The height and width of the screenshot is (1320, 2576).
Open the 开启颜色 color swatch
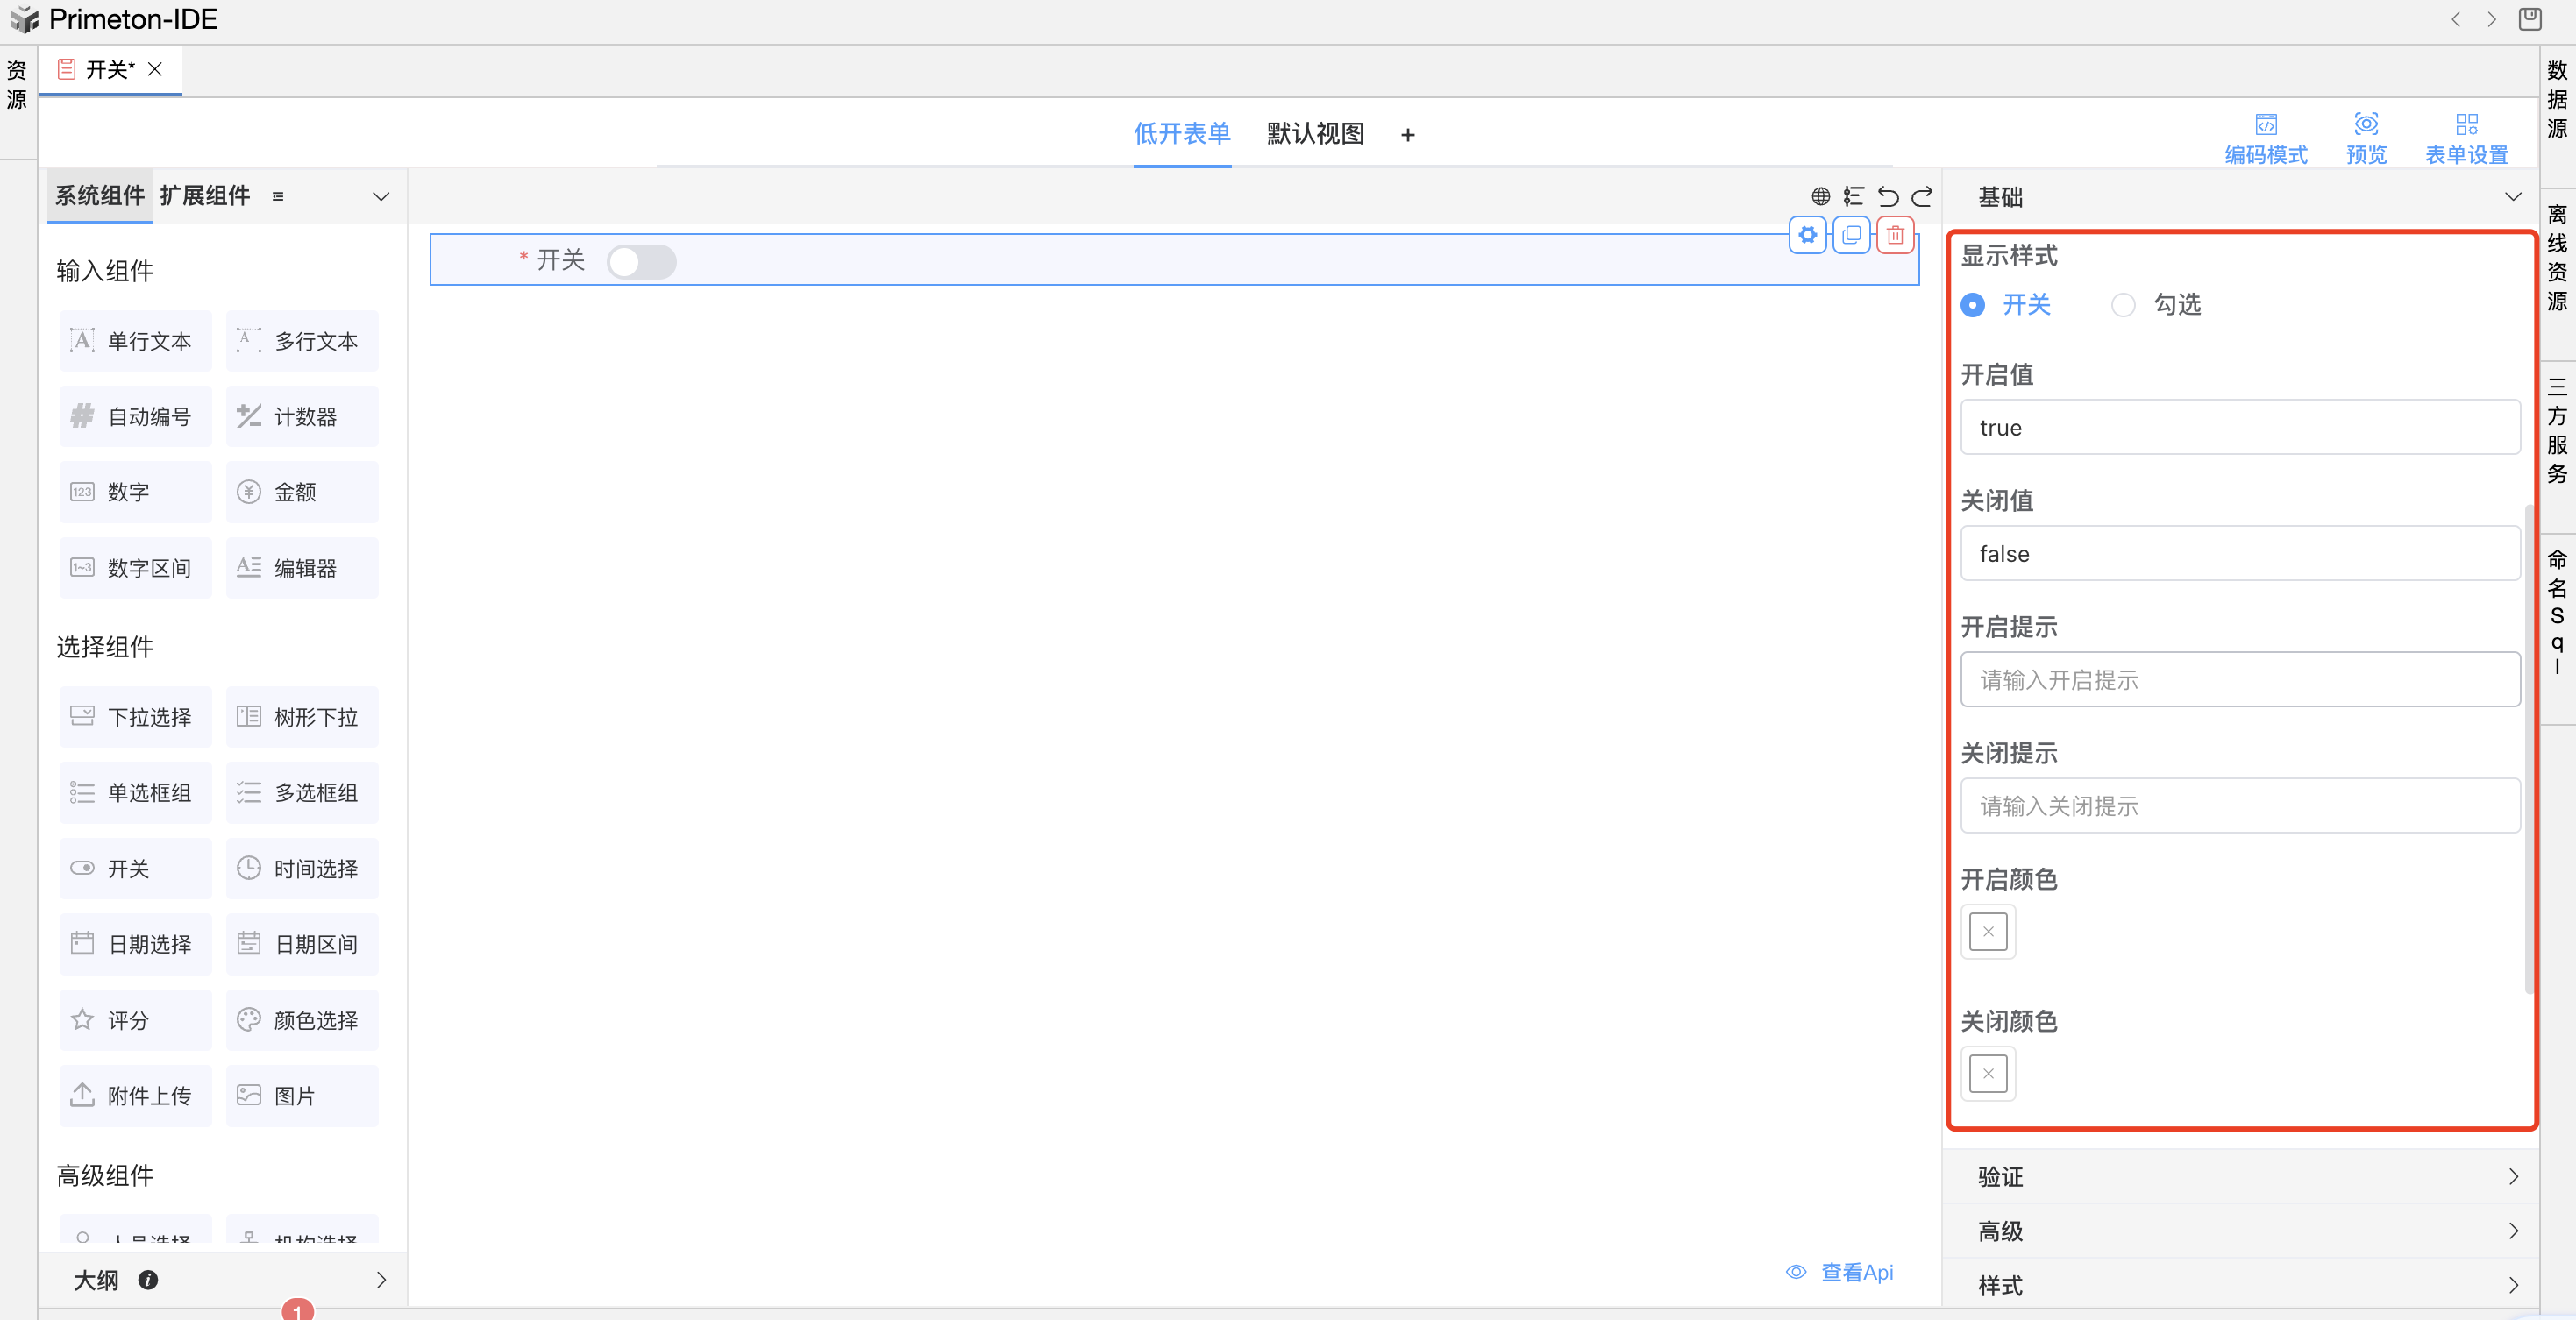1987,932
